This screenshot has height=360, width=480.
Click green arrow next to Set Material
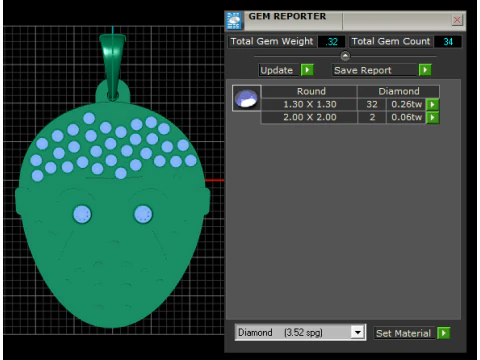[x=444, y=333]
